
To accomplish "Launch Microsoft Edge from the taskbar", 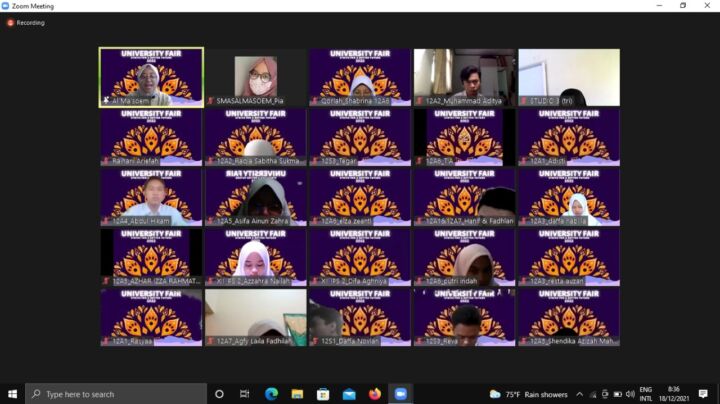I will [271, 394].
